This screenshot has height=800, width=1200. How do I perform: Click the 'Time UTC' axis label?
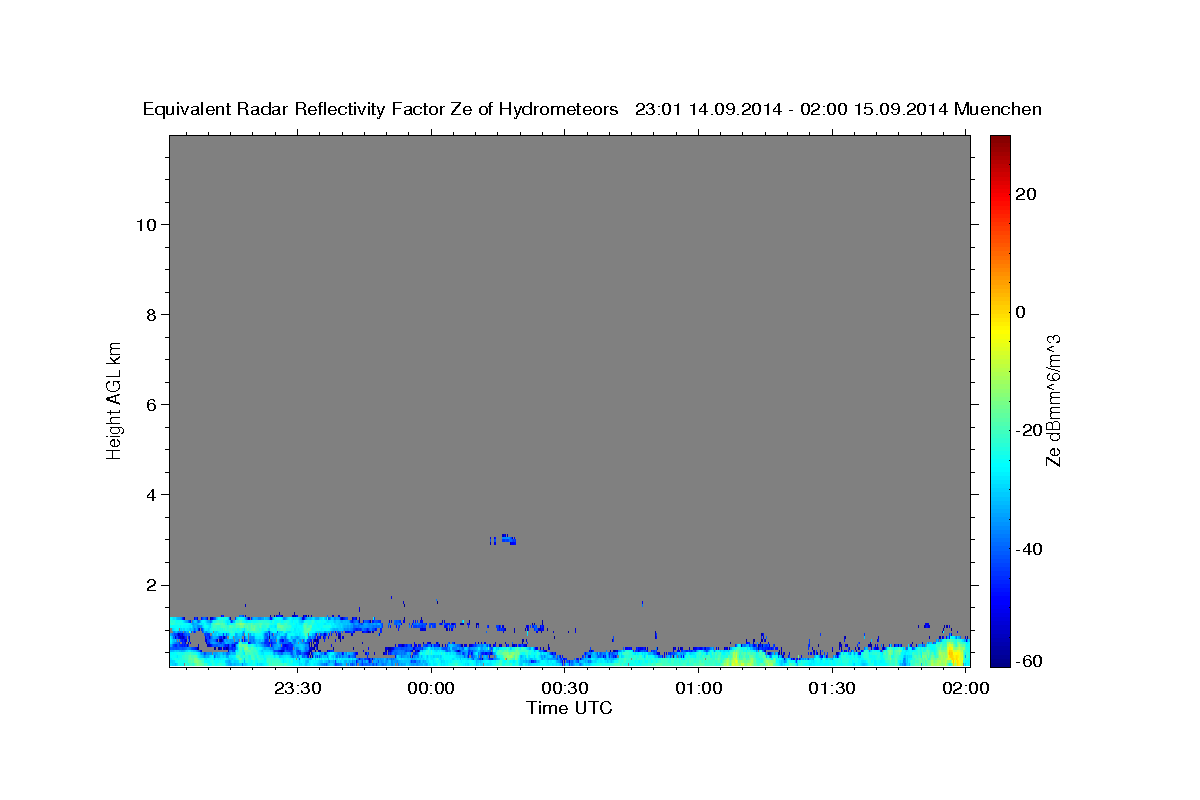point(569,708)
